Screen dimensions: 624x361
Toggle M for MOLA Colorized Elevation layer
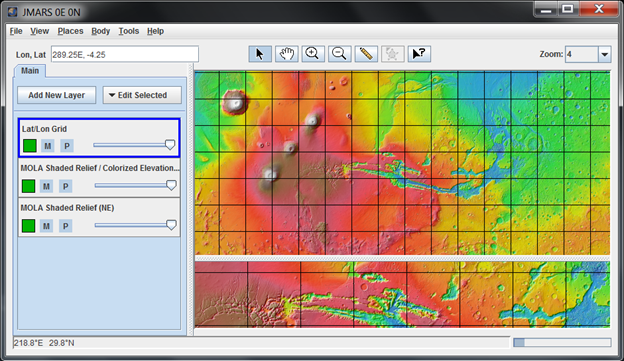[x=47, y=186]
